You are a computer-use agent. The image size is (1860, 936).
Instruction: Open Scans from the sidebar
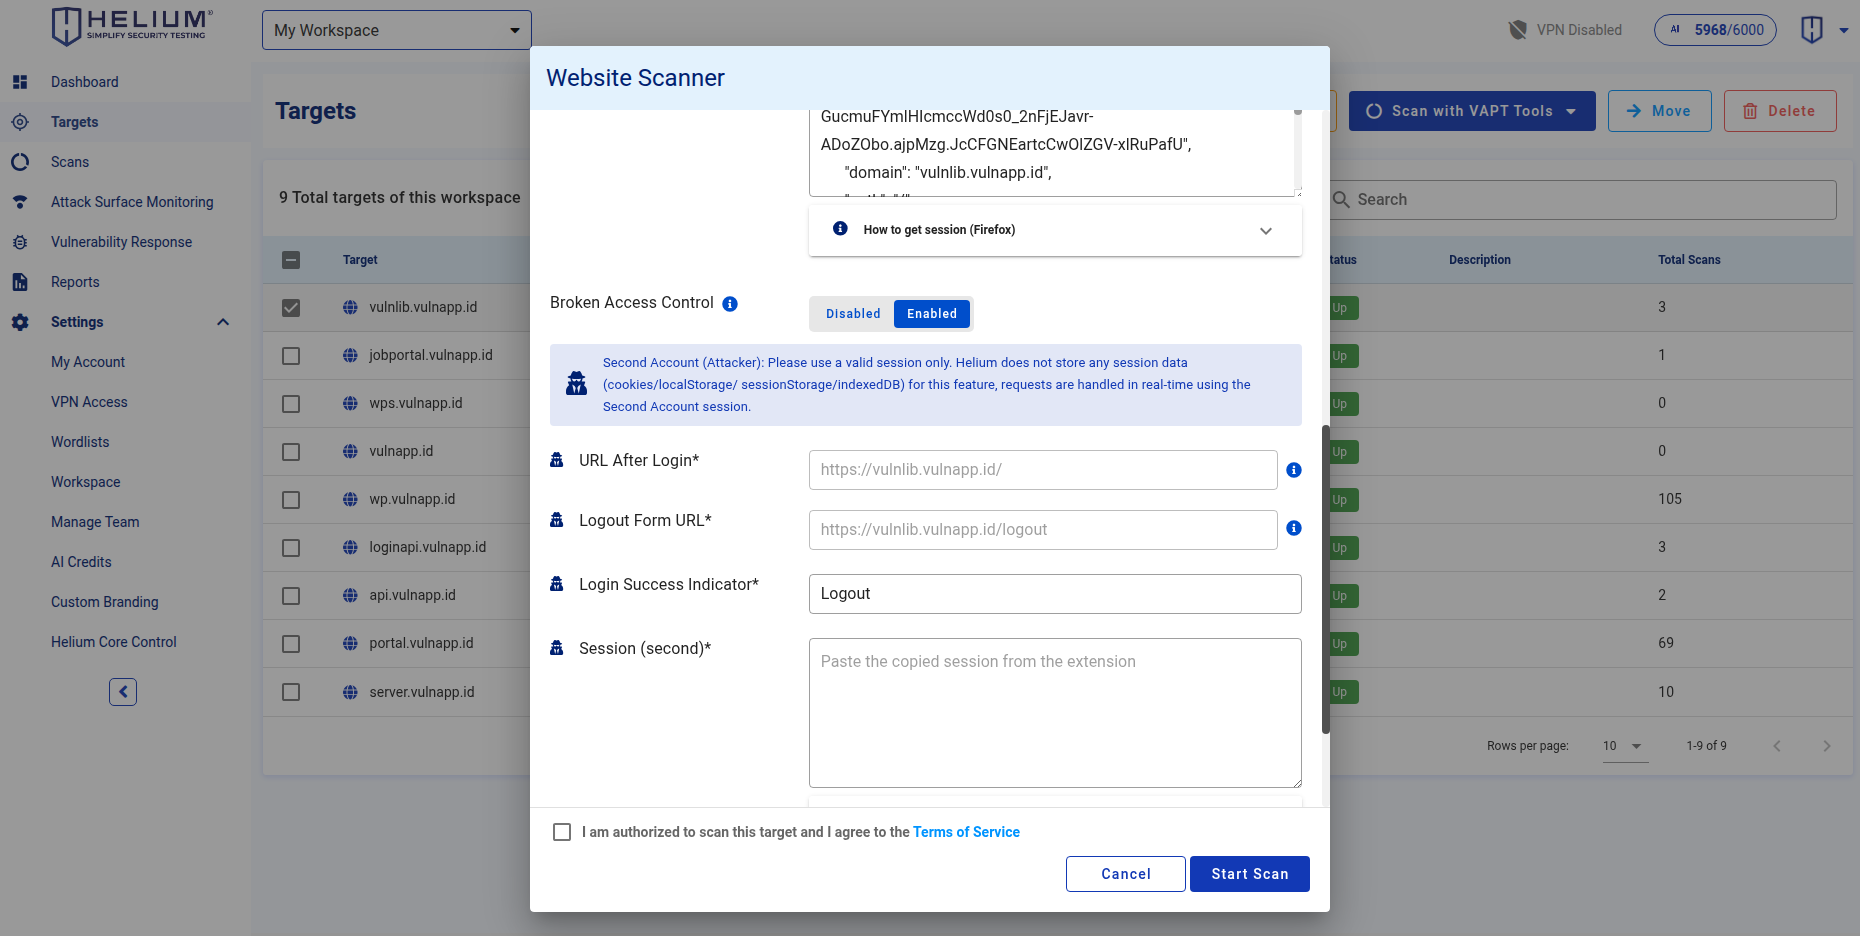click(70, 162)
